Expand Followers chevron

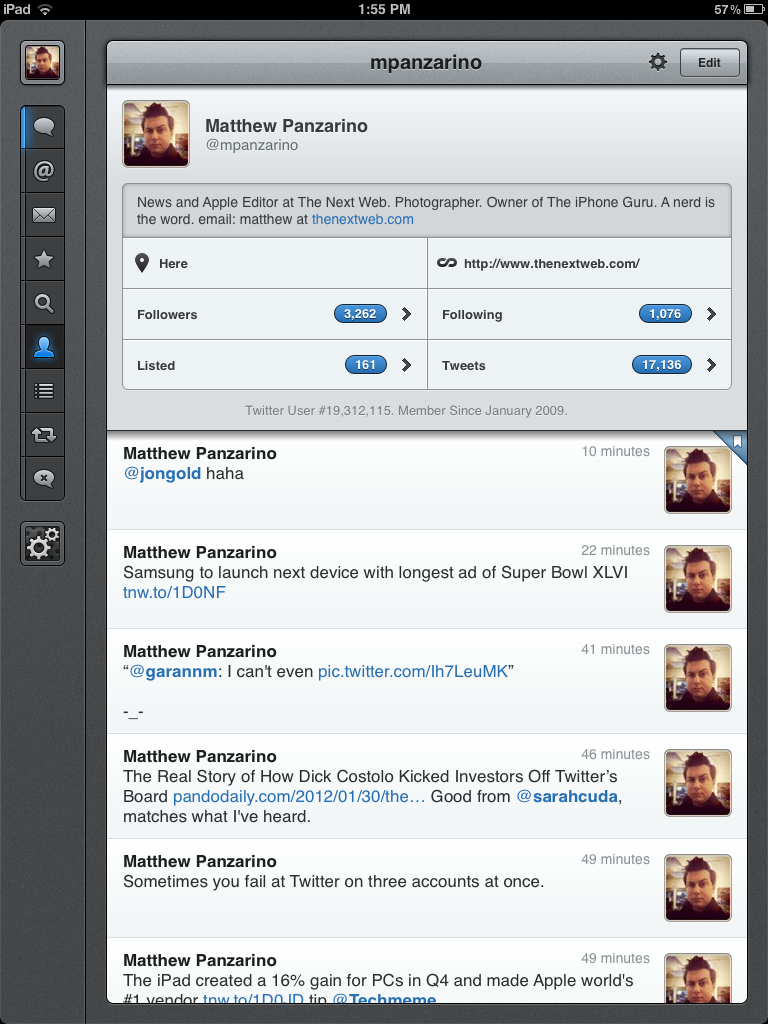[406, 314]
